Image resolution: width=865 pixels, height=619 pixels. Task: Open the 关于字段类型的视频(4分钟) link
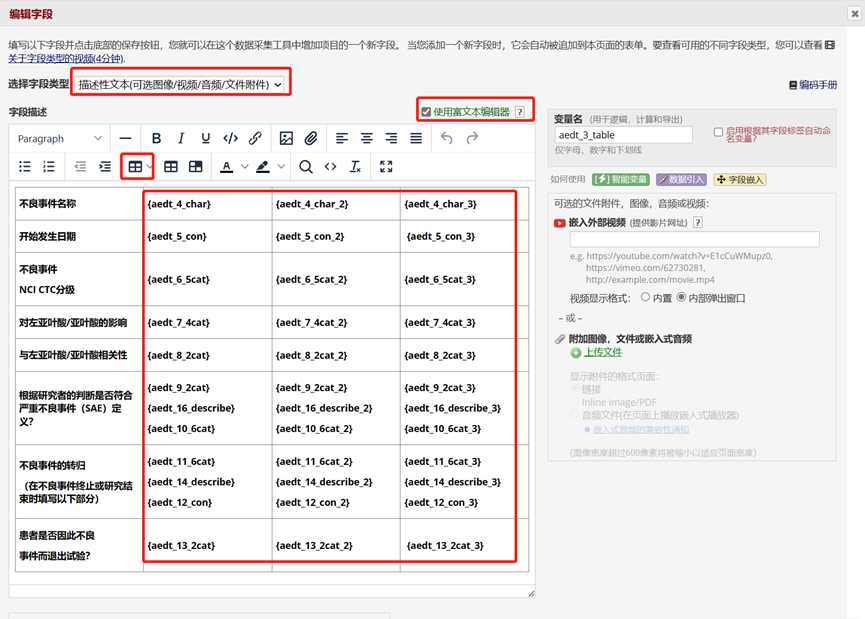(x=66, y=58)
